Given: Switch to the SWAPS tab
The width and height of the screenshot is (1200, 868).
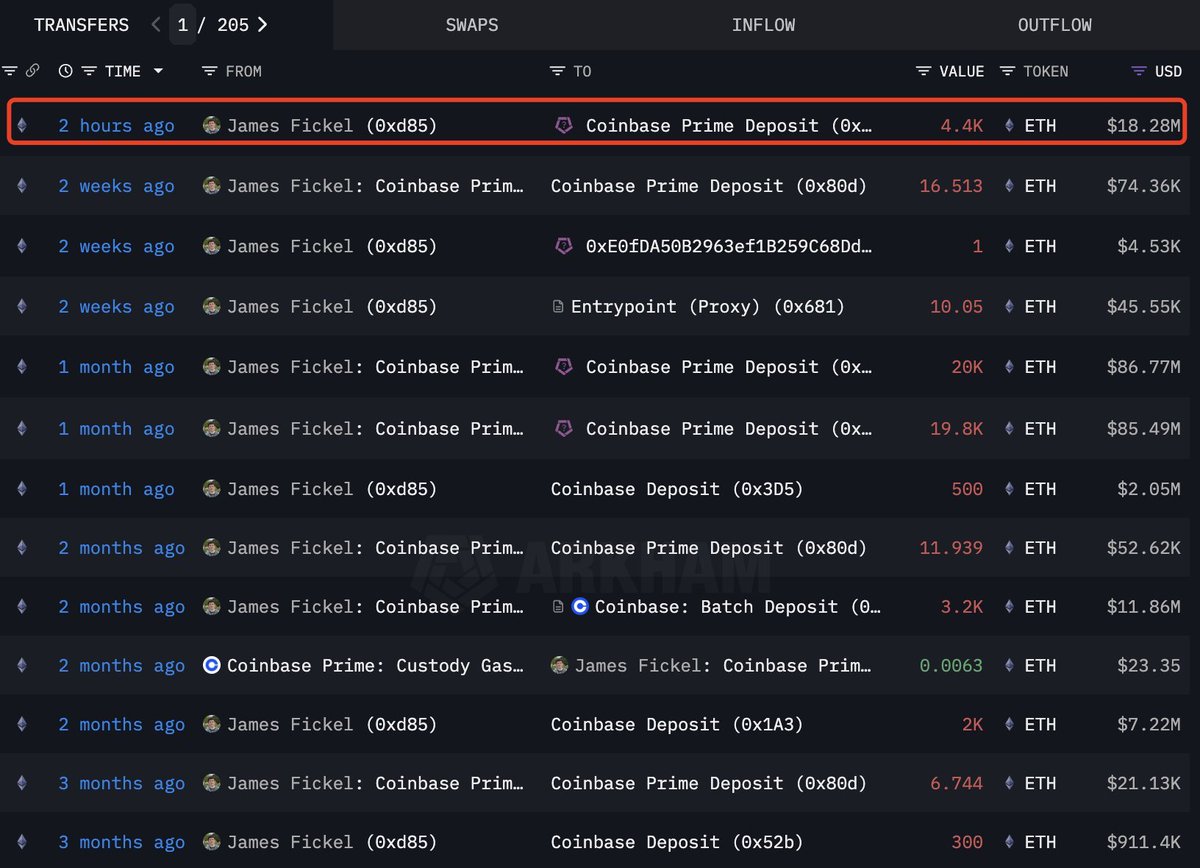Looking at the screenshot, I should coord(472,25).
